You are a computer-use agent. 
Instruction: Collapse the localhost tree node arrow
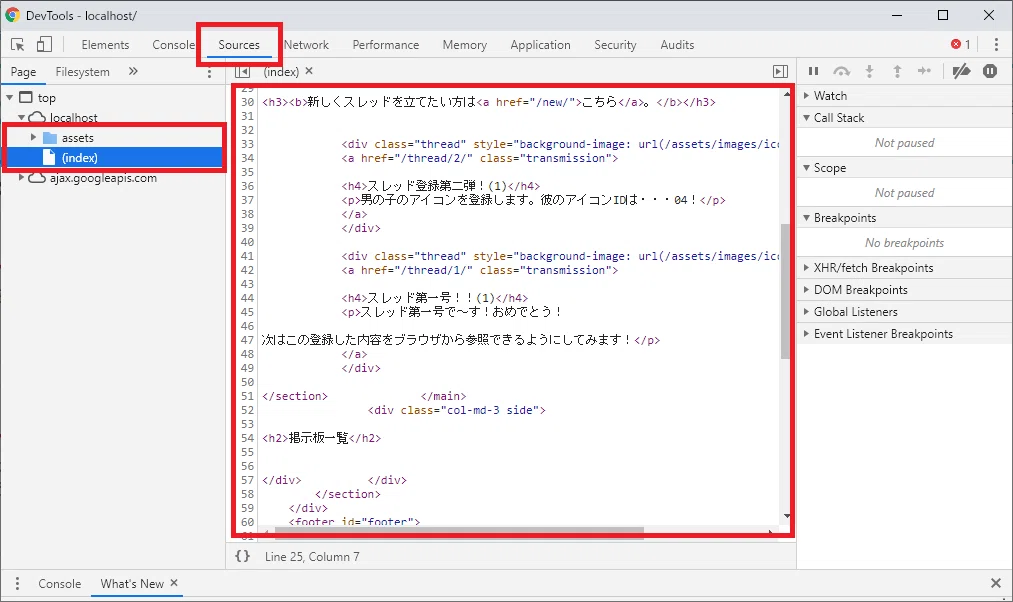tap(21, 118)
